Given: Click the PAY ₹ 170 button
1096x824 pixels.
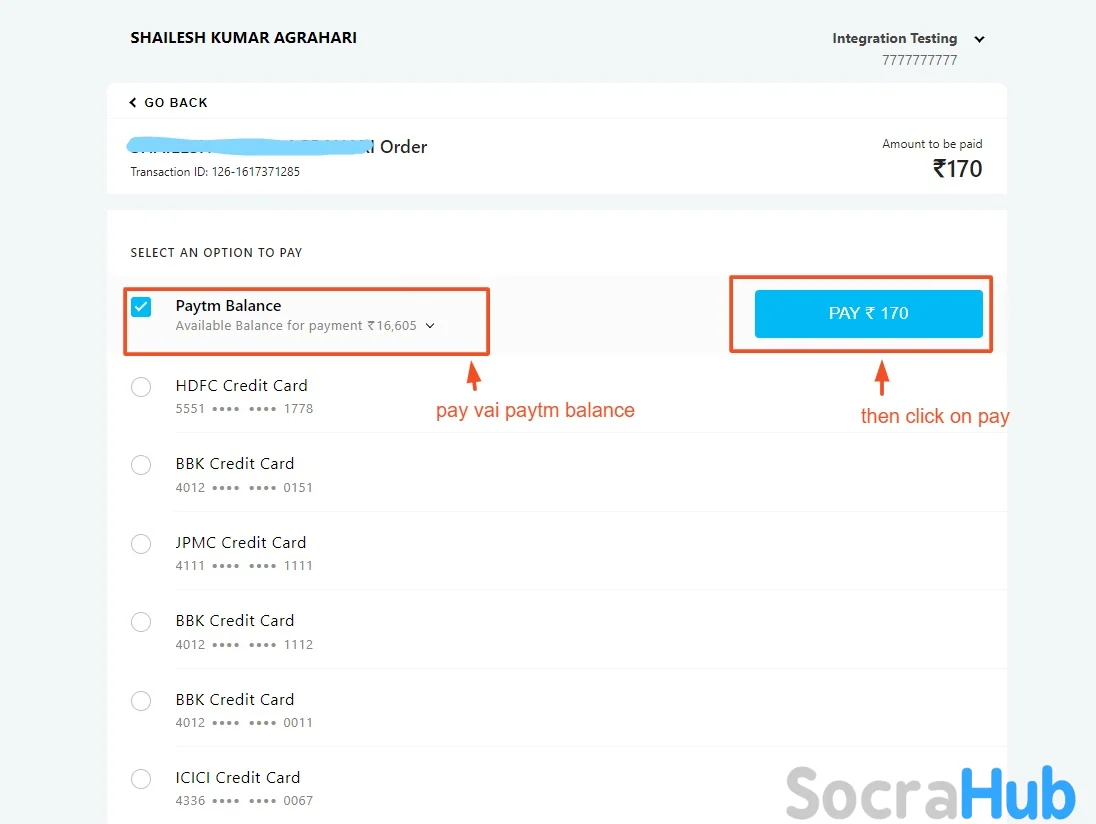Looking at the screenshot, I should (x=868, y=313).
